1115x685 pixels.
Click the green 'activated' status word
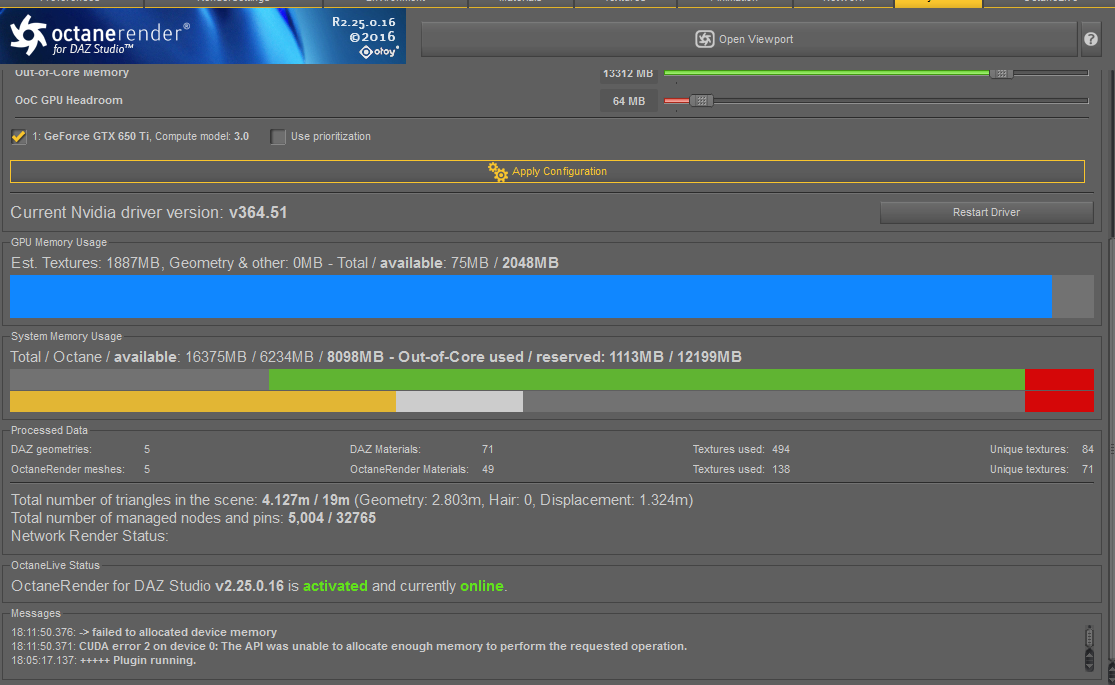[335, 586]
